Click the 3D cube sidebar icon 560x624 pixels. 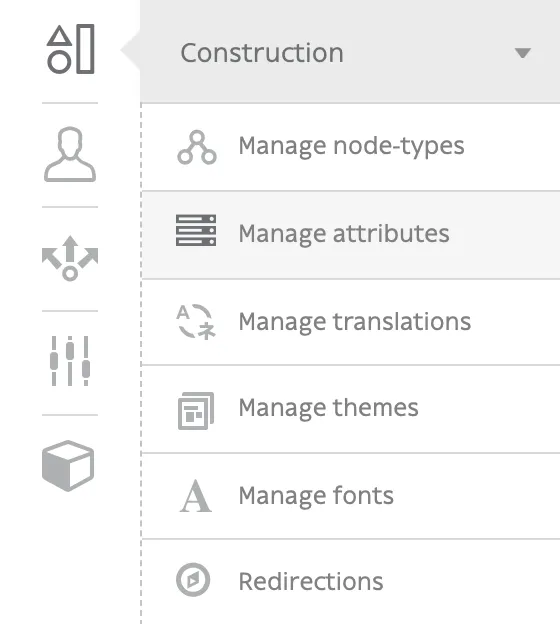[68, 466]
